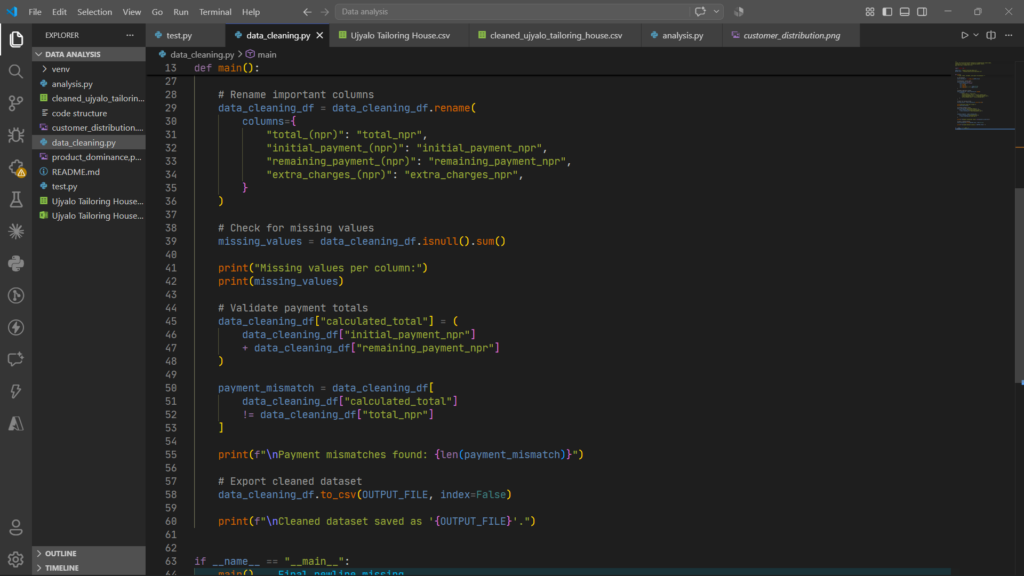Open the Help menu
1024x576 pixels.
coord(251,12)
